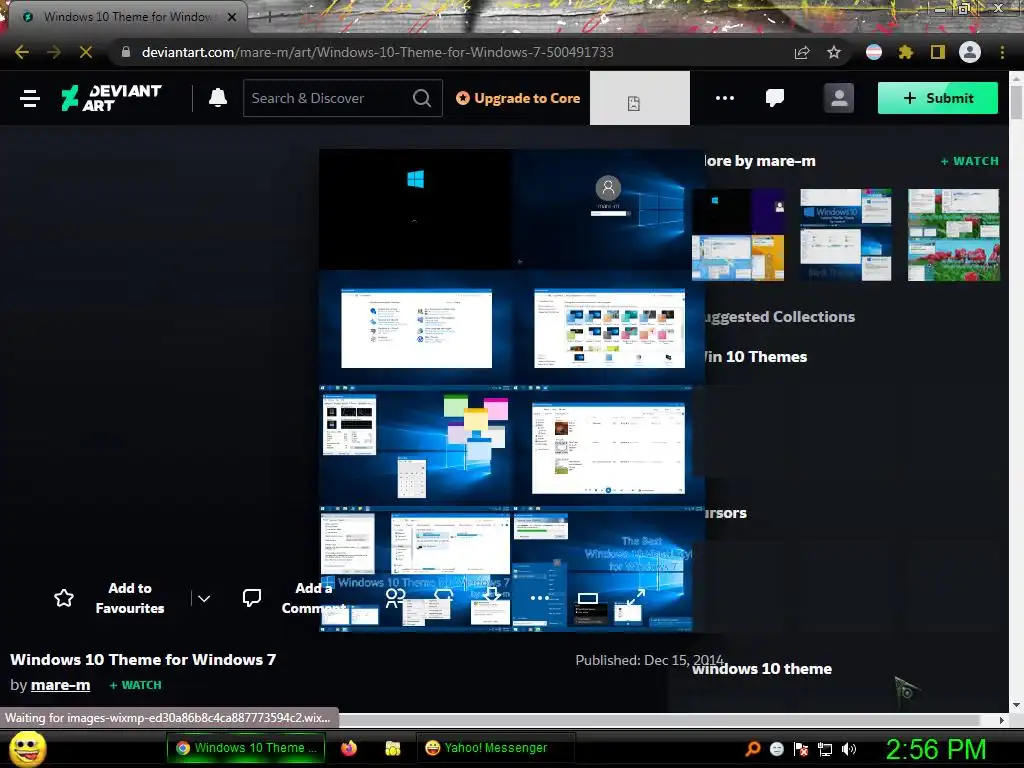The height and width of the screenshot is (768, 1024).
Task: Click the green Submit button
Action: 938,98
